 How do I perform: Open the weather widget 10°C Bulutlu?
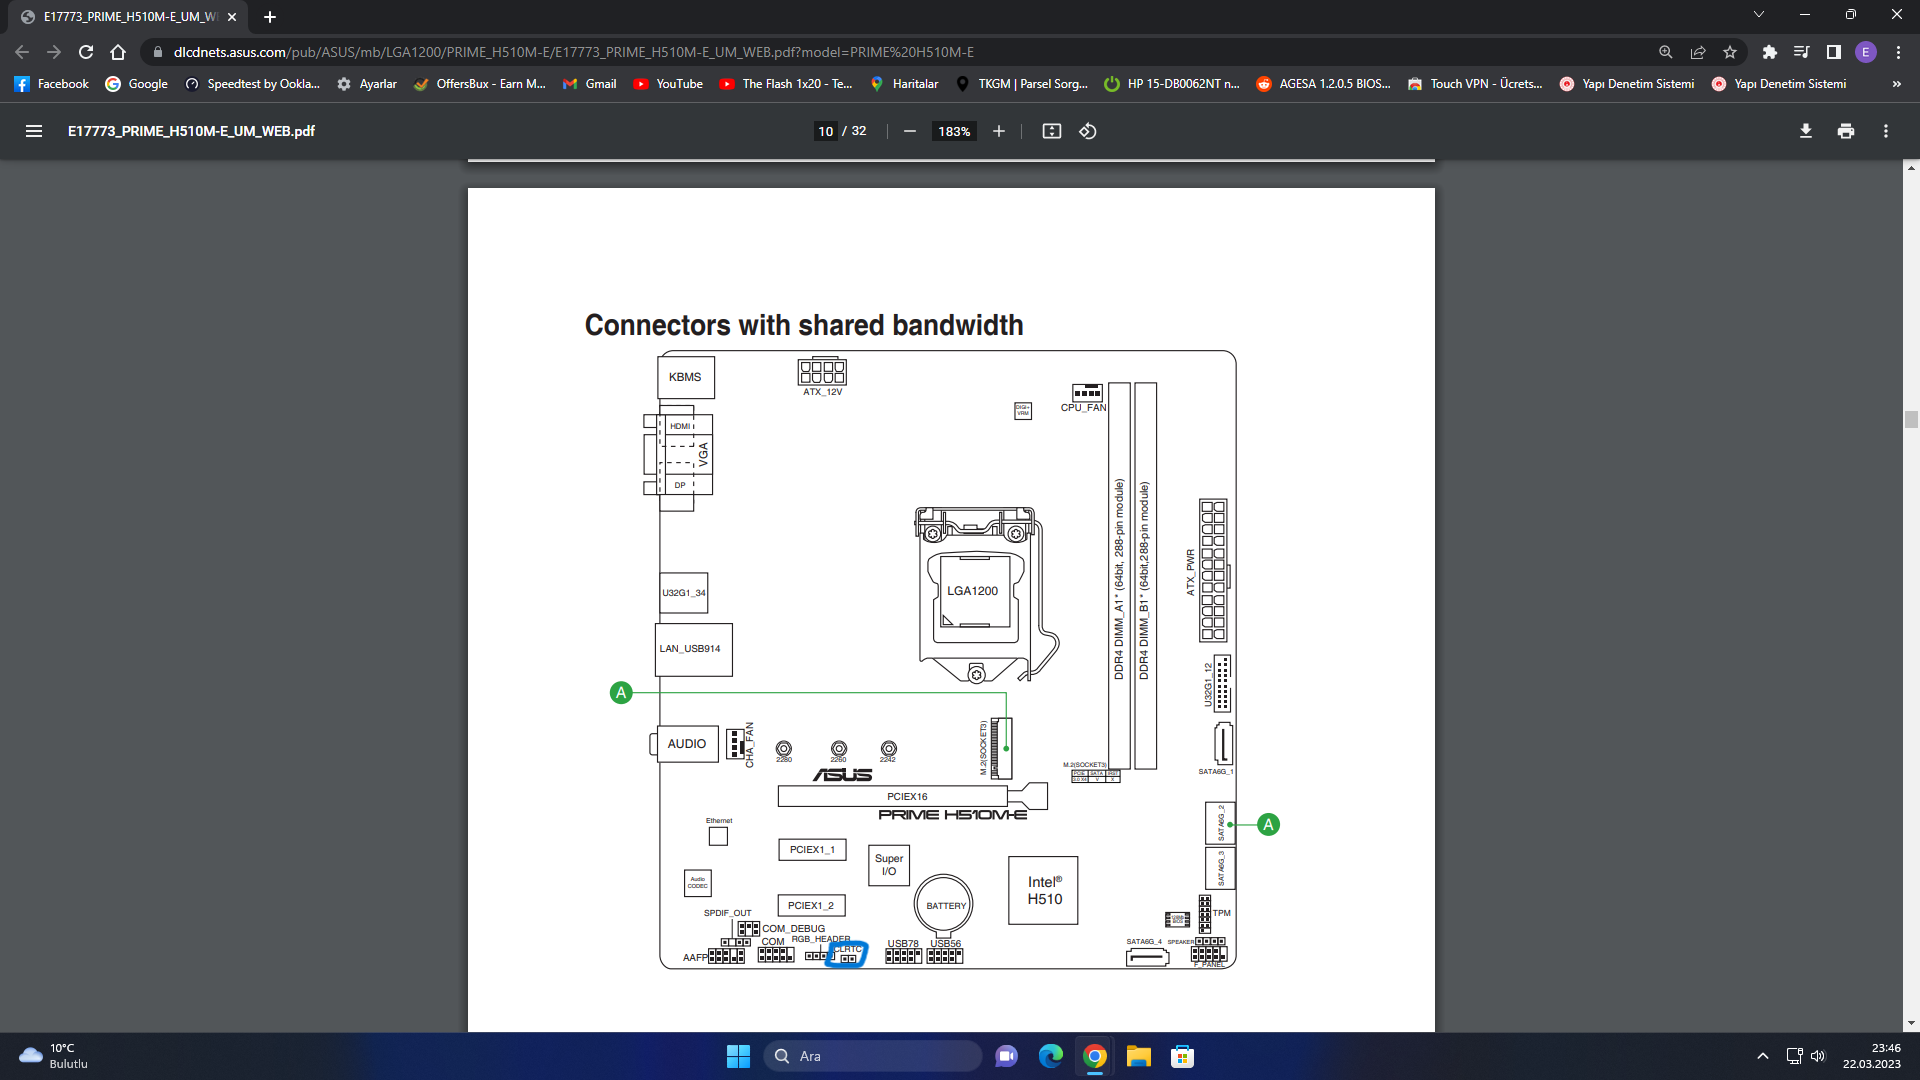point(52,1056)
